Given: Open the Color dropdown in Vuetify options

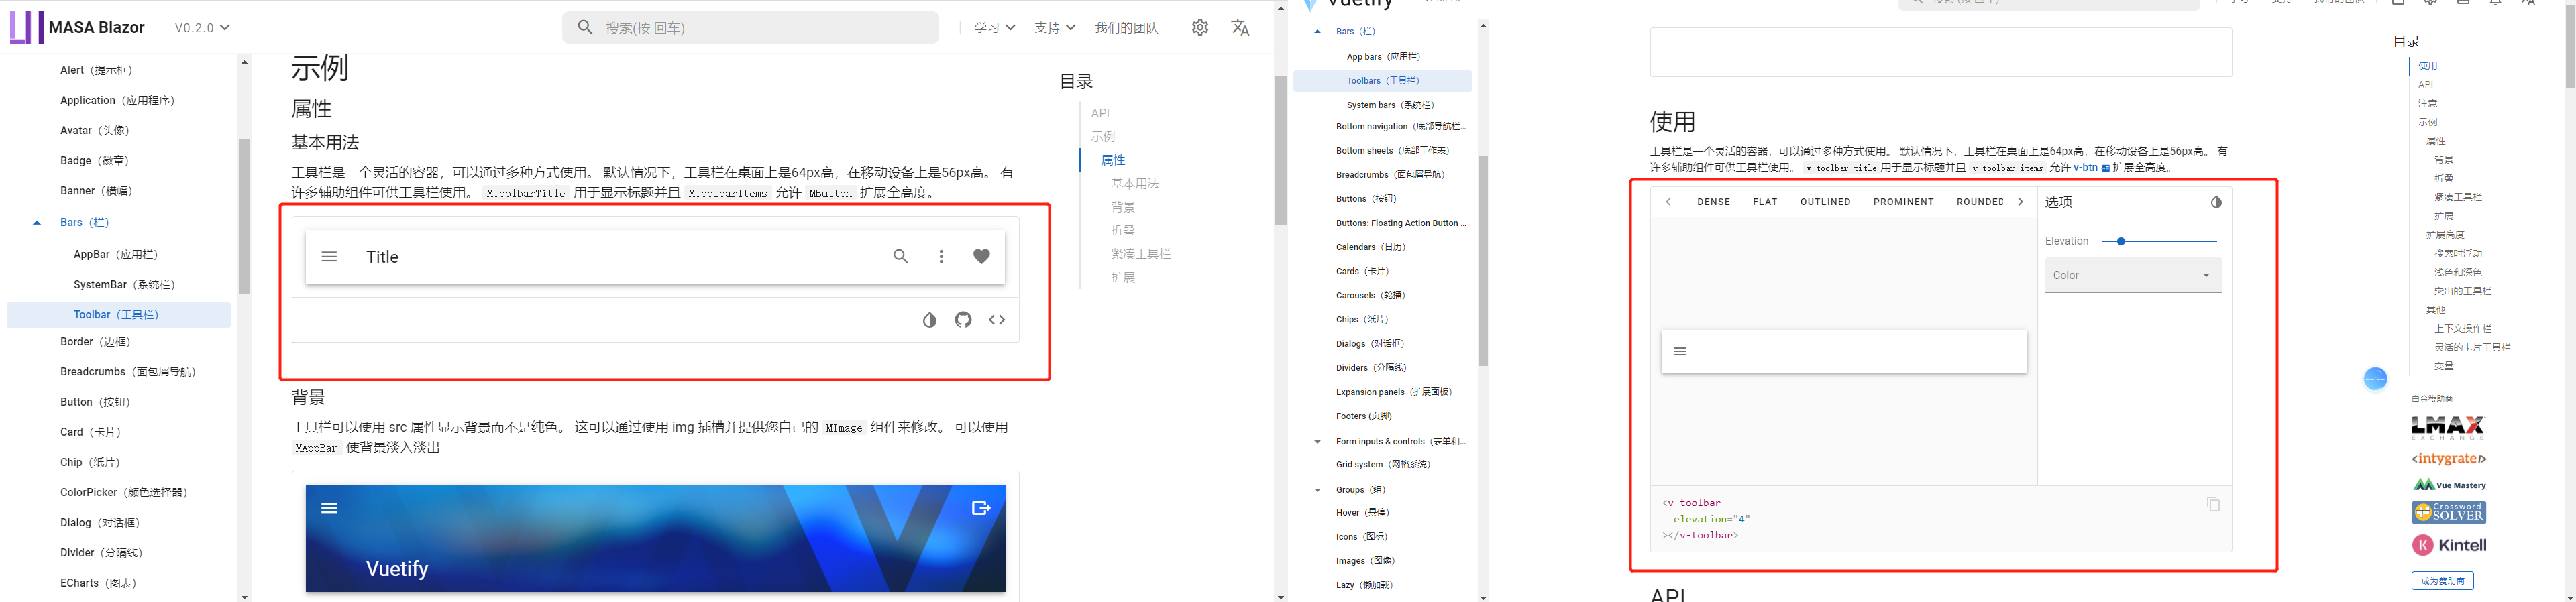Looking at the screenshot, I should pos(2133,275).
